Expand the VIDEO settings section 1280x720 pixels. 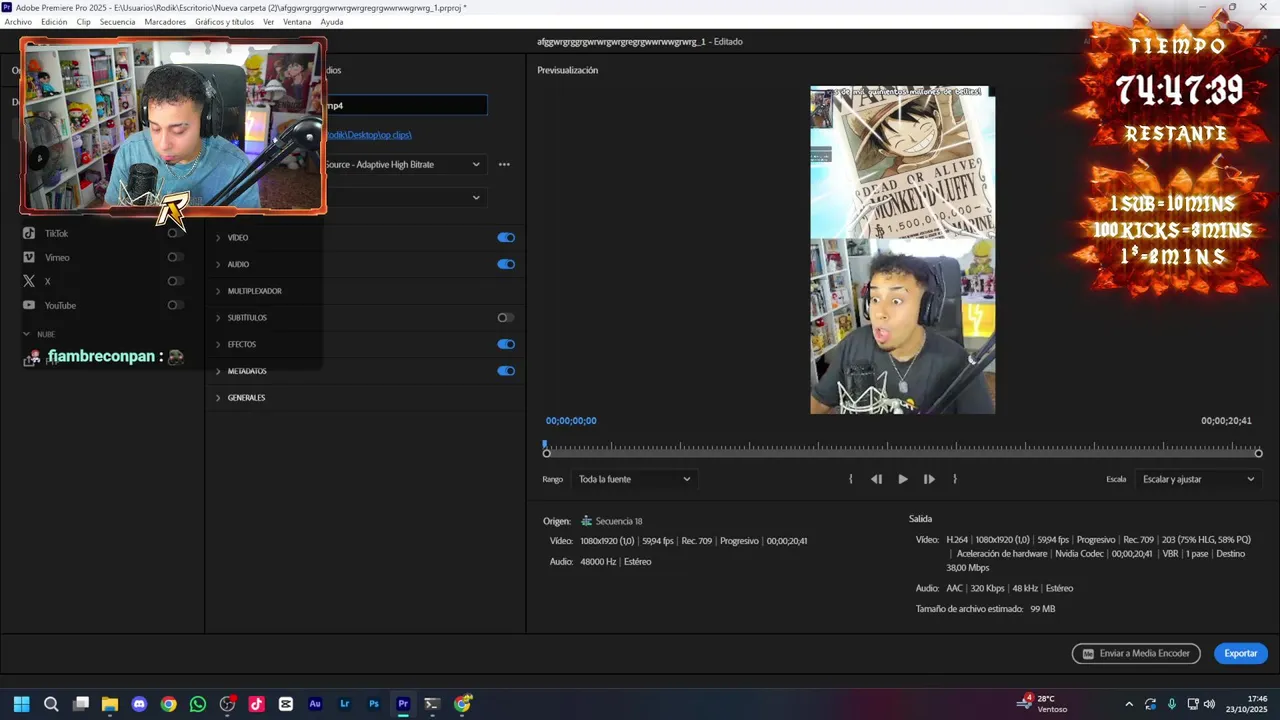[218, 238]
